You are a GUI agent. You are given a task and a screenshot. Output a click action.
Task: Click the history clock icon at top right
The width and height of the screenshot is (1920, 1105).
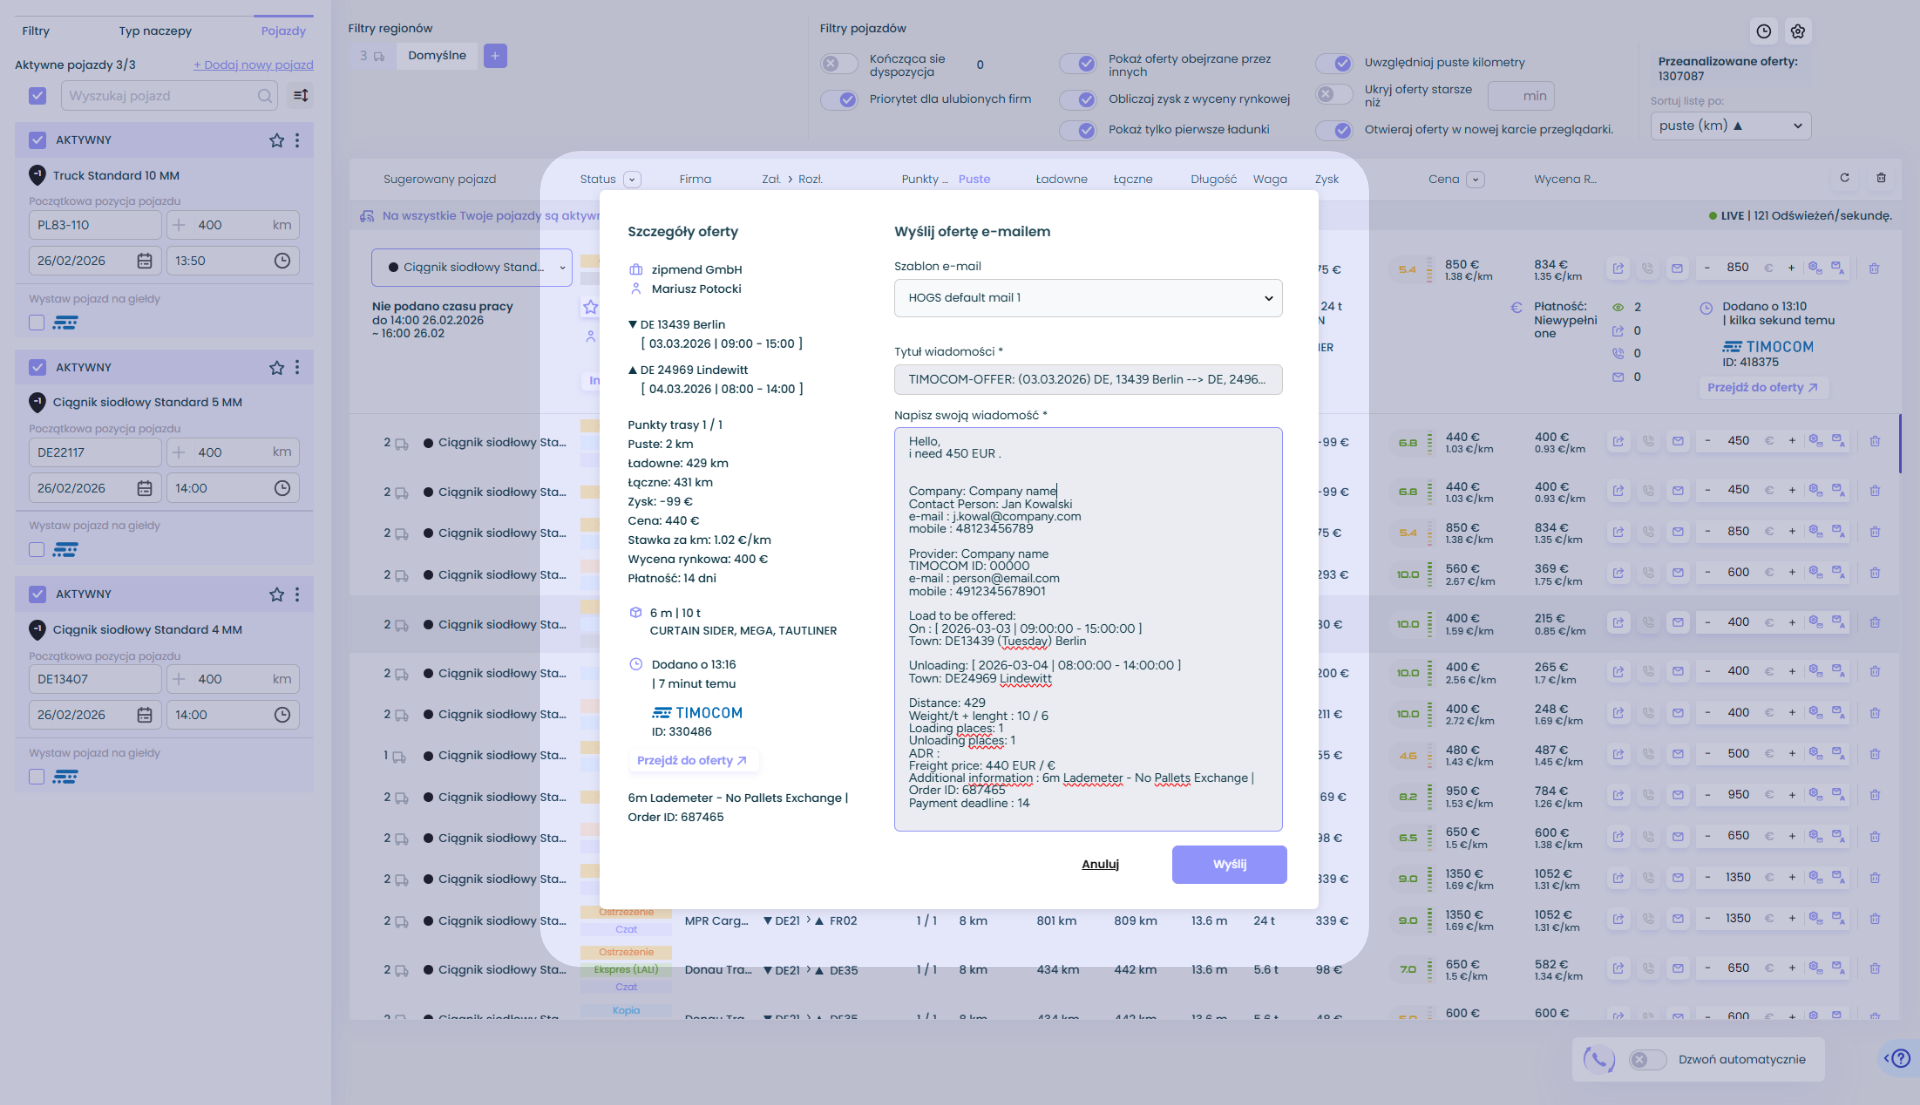1764,31
